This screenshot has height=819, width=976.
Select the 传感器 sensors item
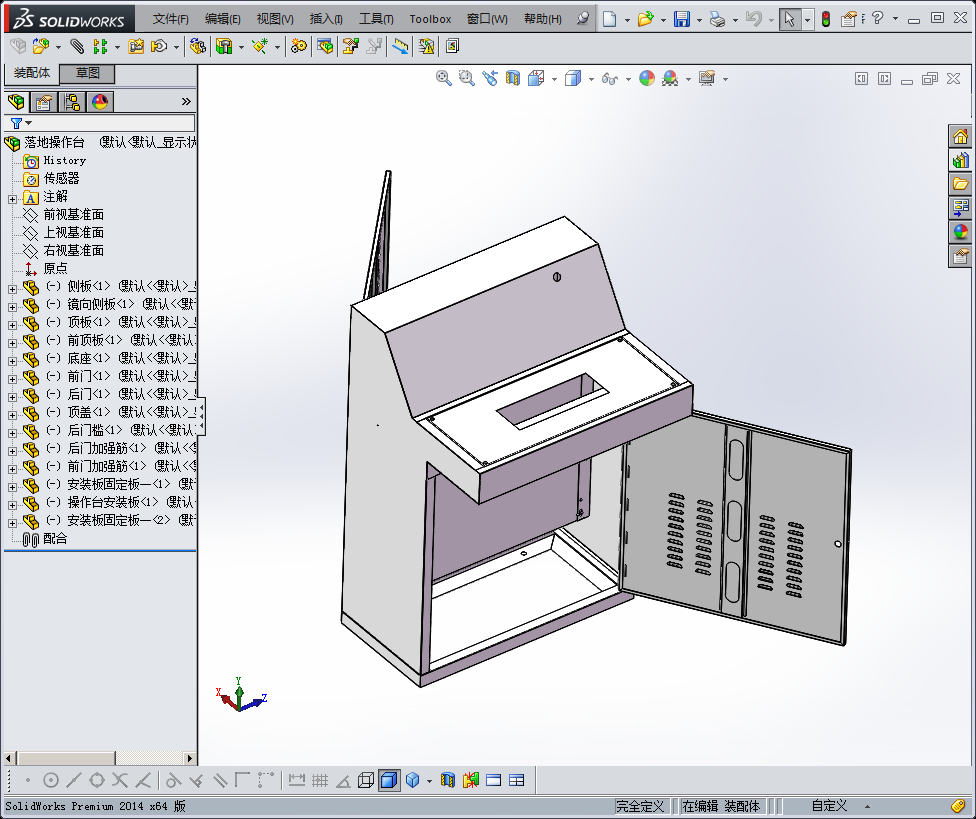point(61,179)
